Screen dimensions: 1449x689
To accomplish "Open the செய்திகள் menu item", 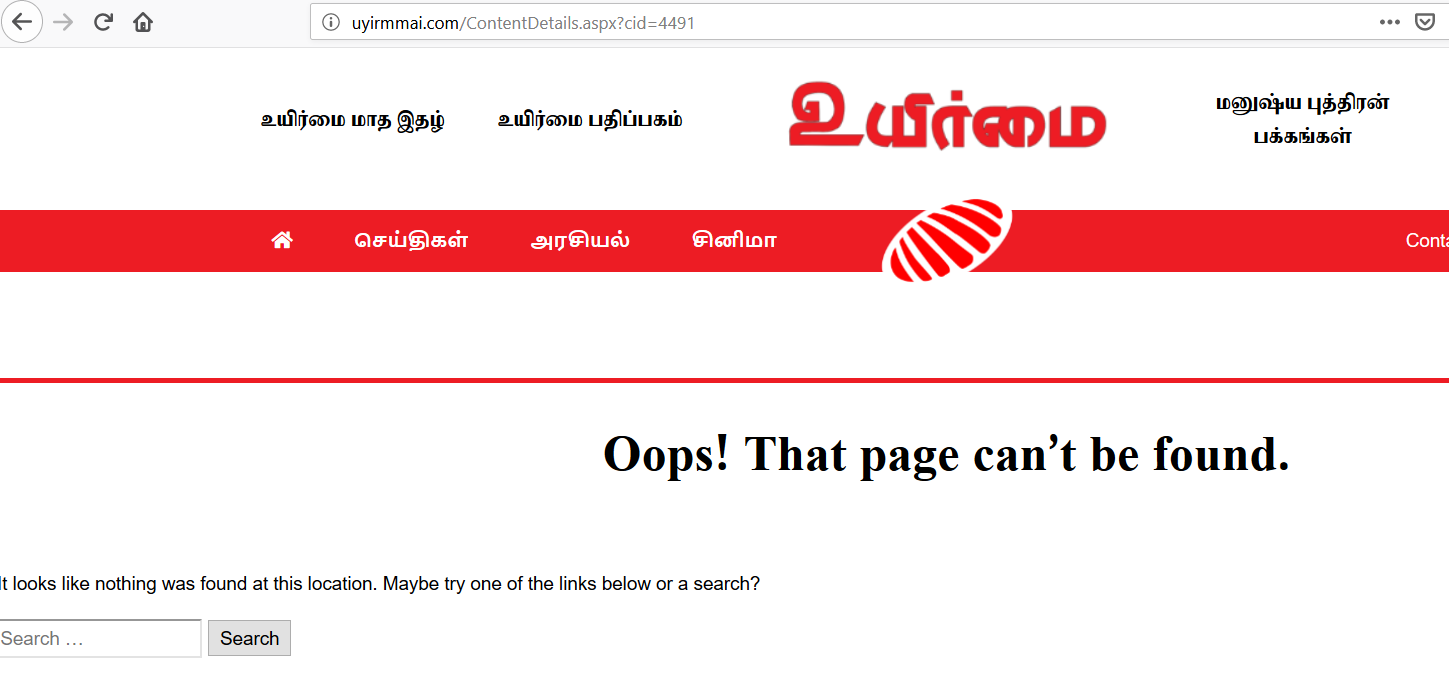I will click(411, 240).
